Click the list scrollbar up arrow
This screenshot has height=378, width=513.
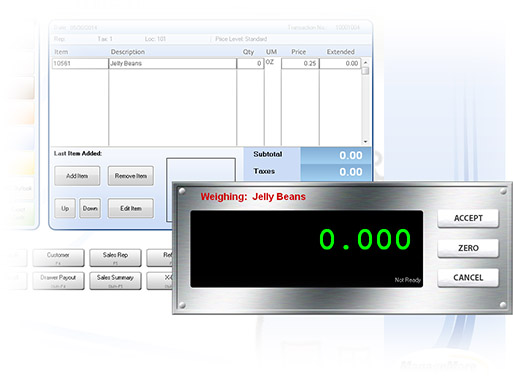tap(365, 62)
